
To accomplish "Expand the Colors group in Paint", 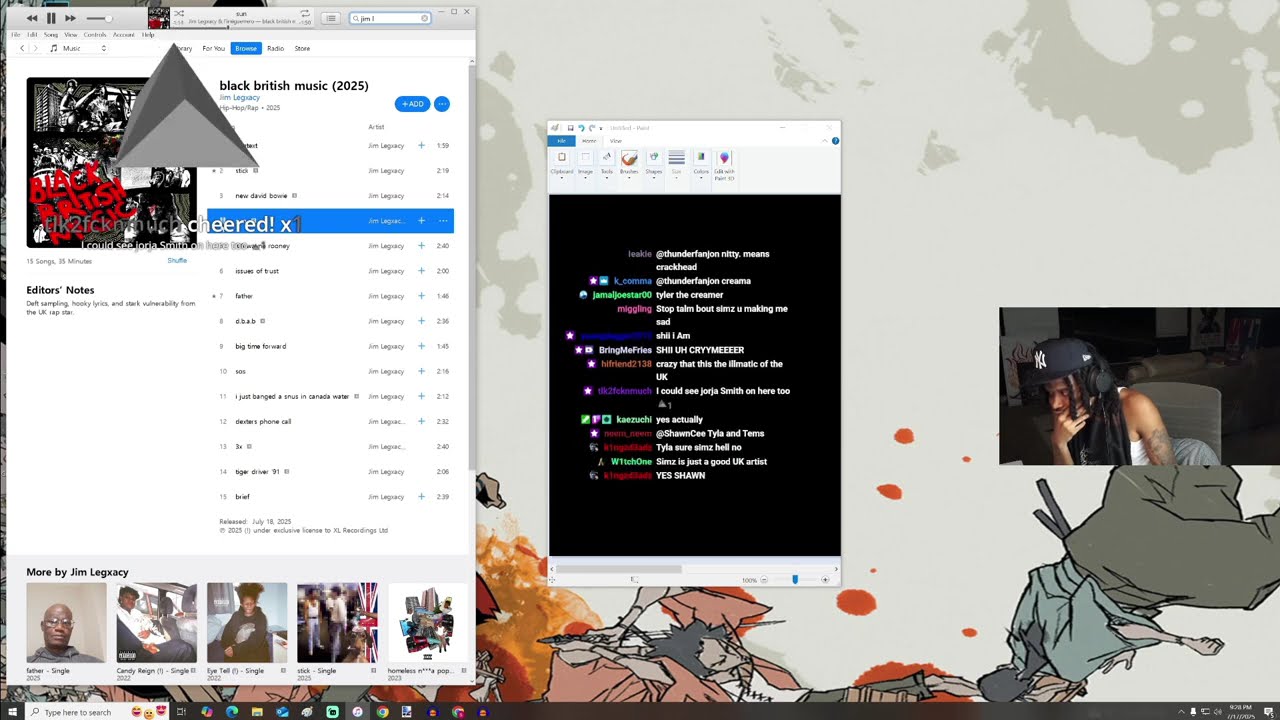I will [x=701, y=163].
